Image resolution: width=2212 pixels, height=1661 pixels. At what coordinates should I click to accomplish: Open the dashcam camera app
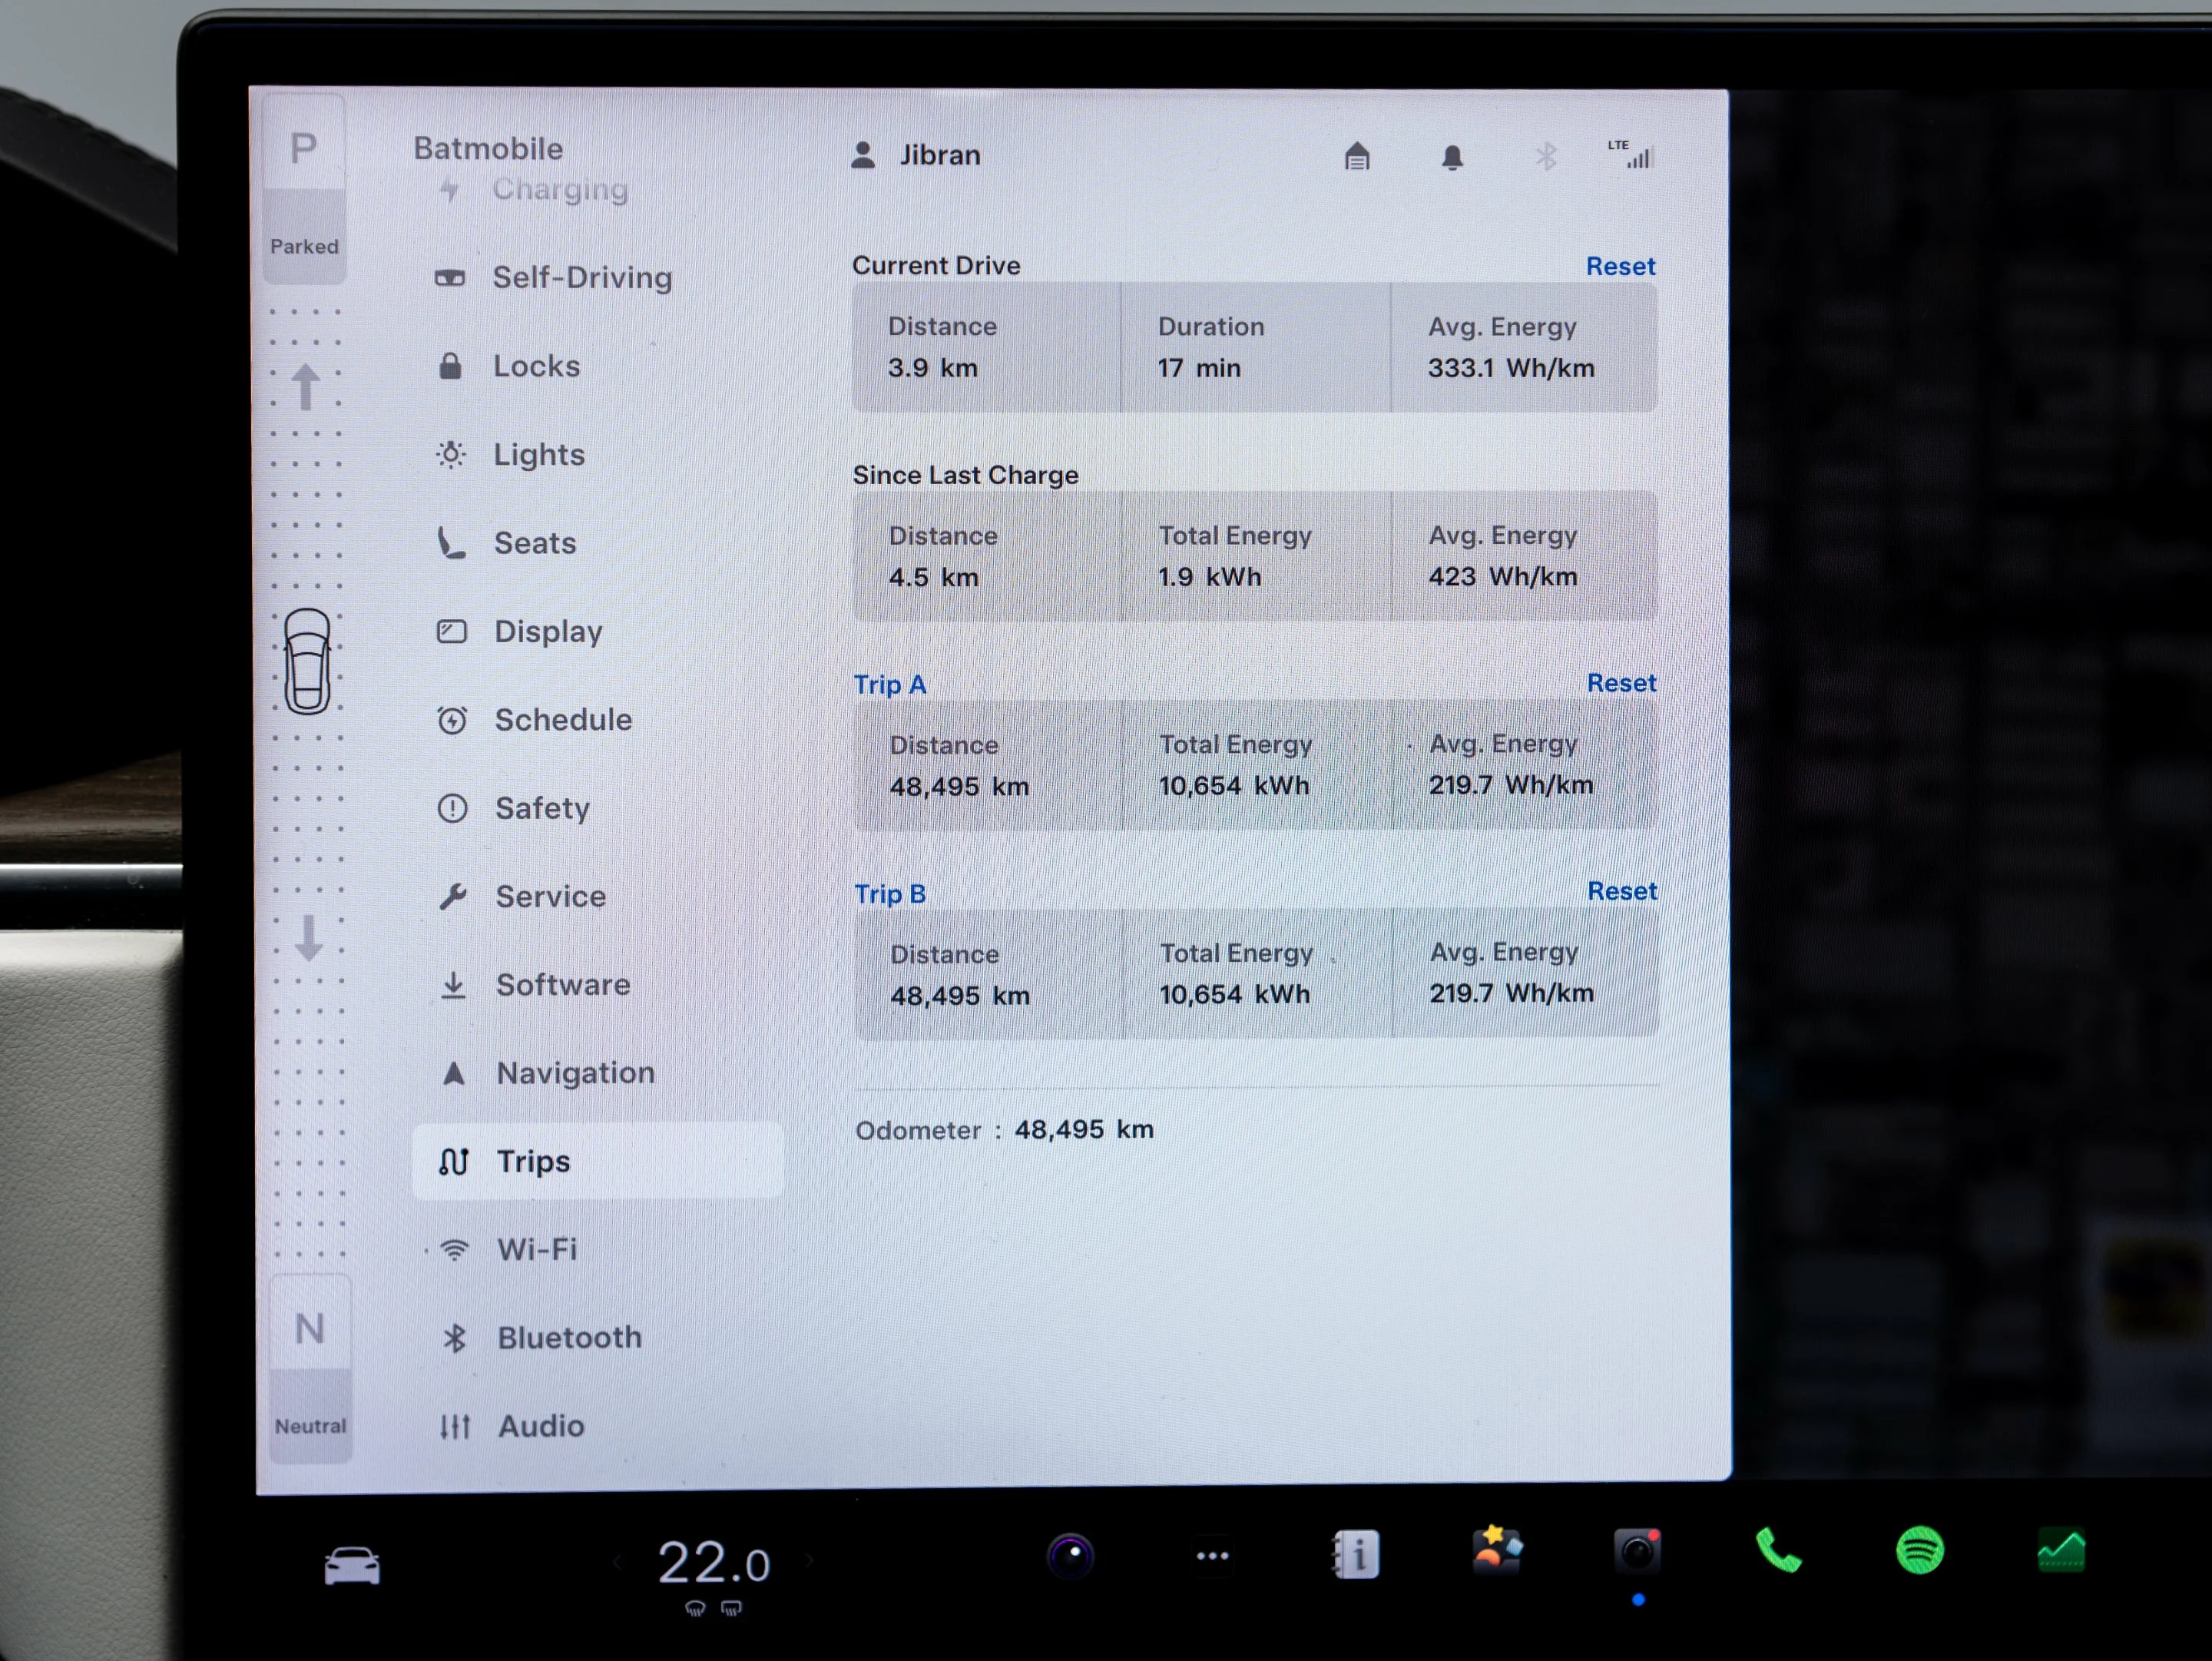point(1637,1553)
